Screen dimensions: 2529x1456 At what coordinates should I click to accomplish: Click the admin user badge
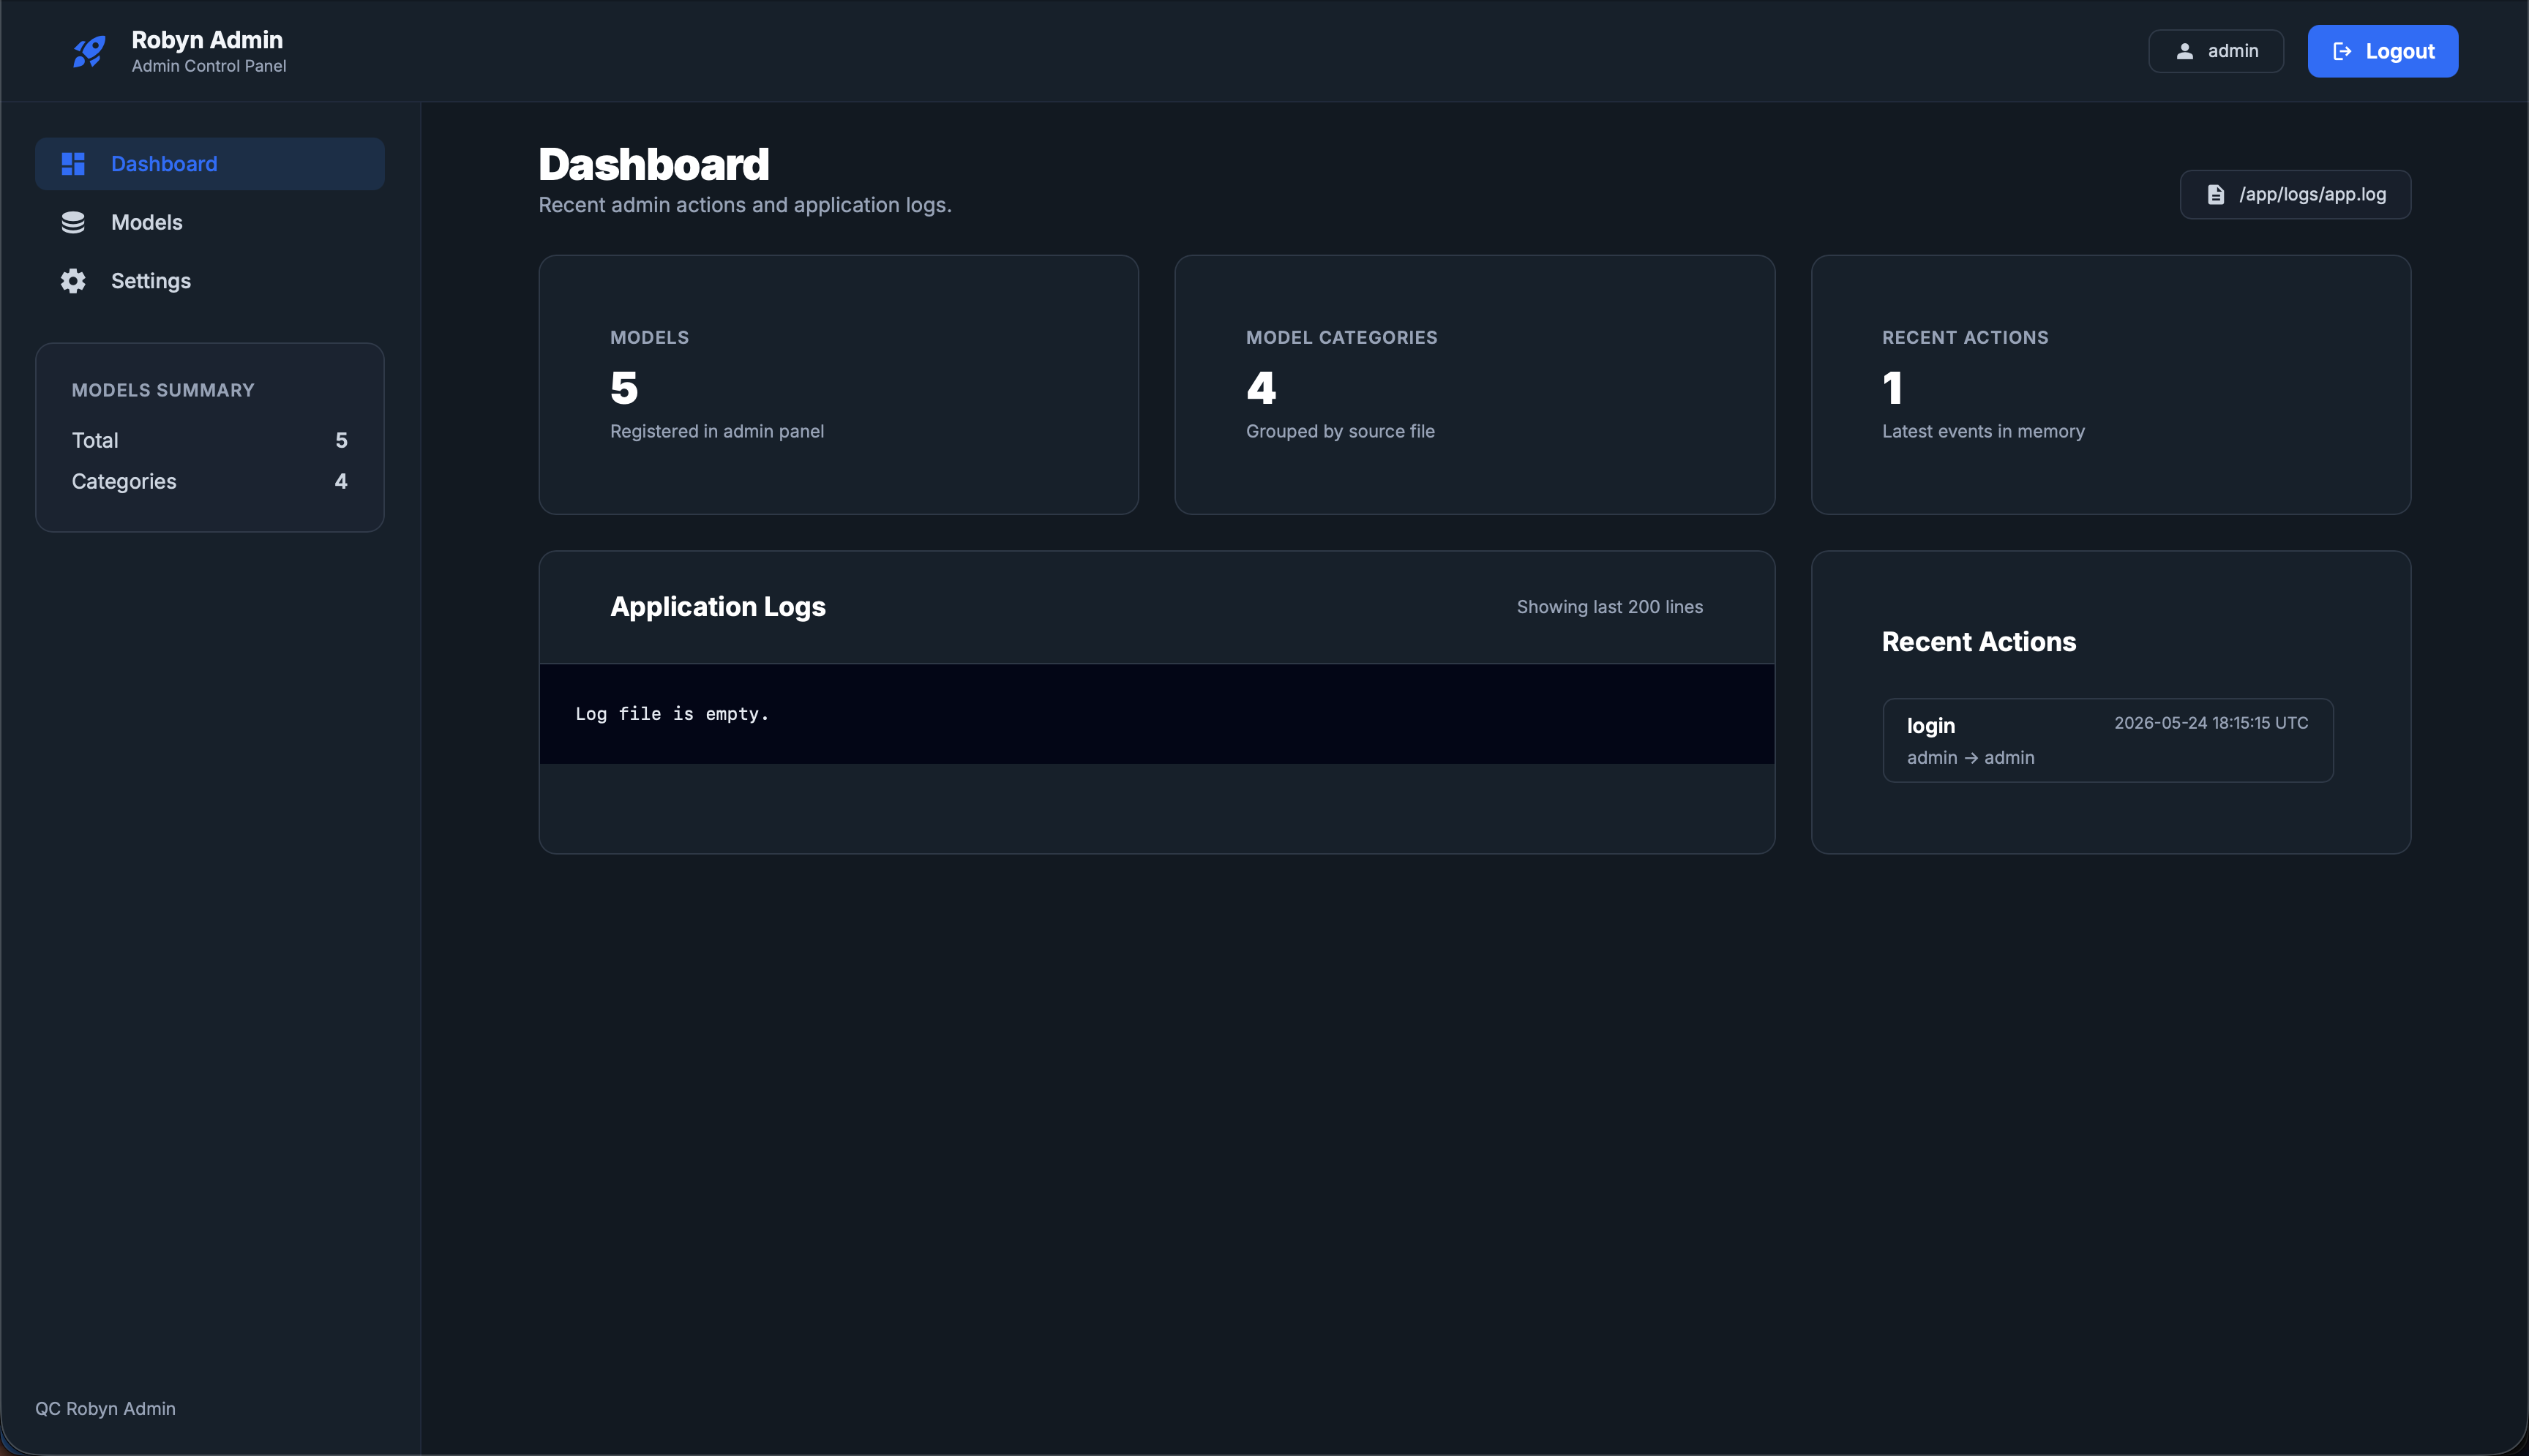coord(2216,51)
